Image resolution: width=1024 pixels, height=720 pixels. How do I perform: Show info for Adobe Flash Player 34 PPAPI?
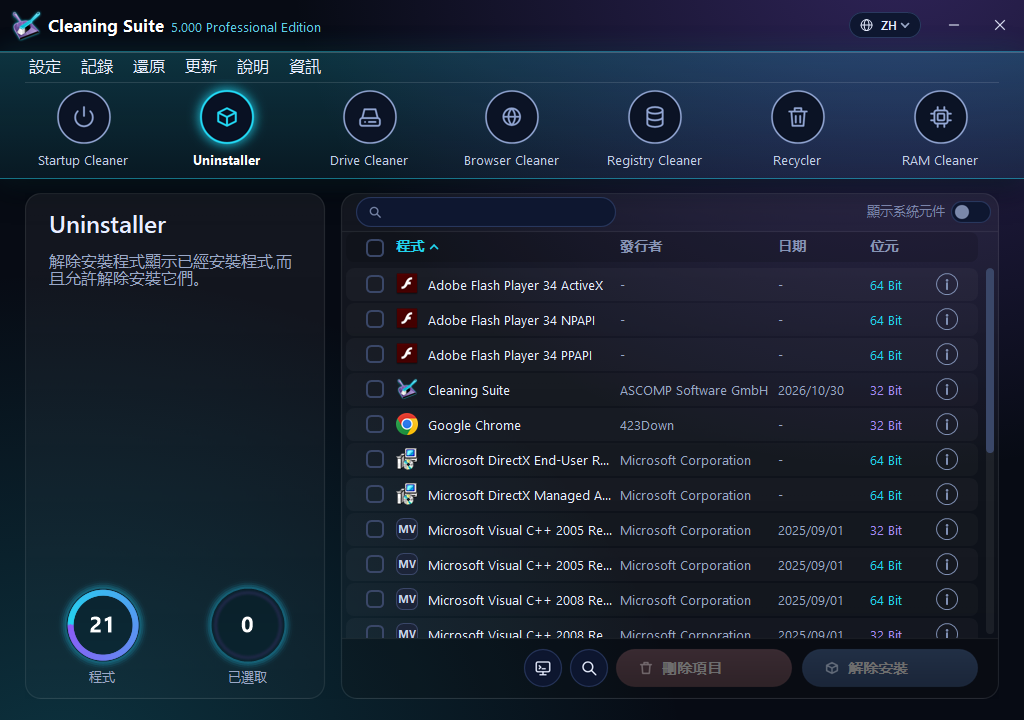pos(947,354)
